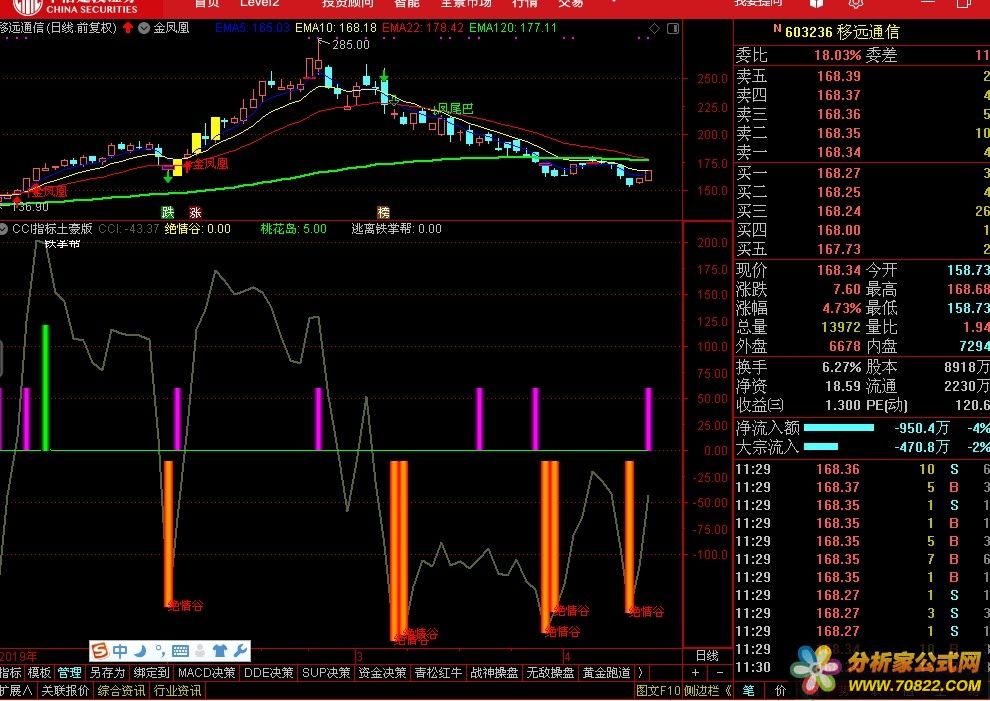This screenshot has height=701, width=990.
Task: Click 卖一 price 168.34
Action: [838, 152]
